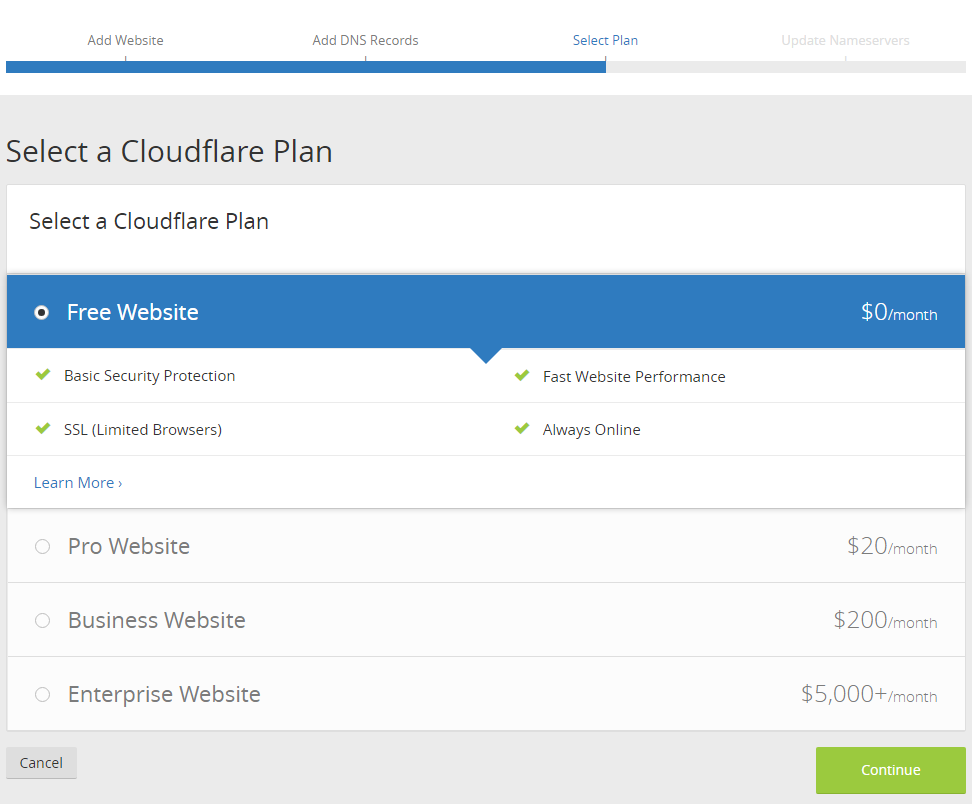The image size is (972, 804).
Task: Go to the Add Website step
Action: [x=125, y=40]
